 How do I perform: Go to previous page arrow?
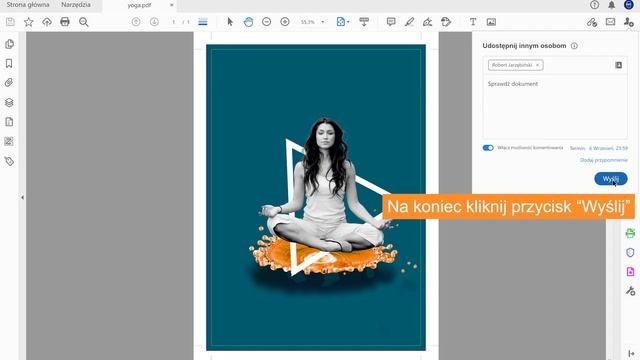coord(136,22)
